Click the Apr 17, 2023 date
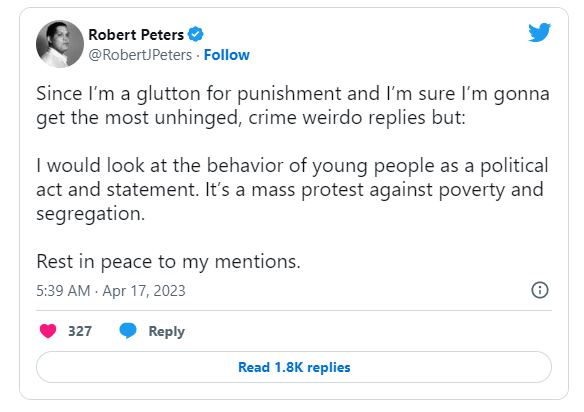 click(x=144, y=291)
